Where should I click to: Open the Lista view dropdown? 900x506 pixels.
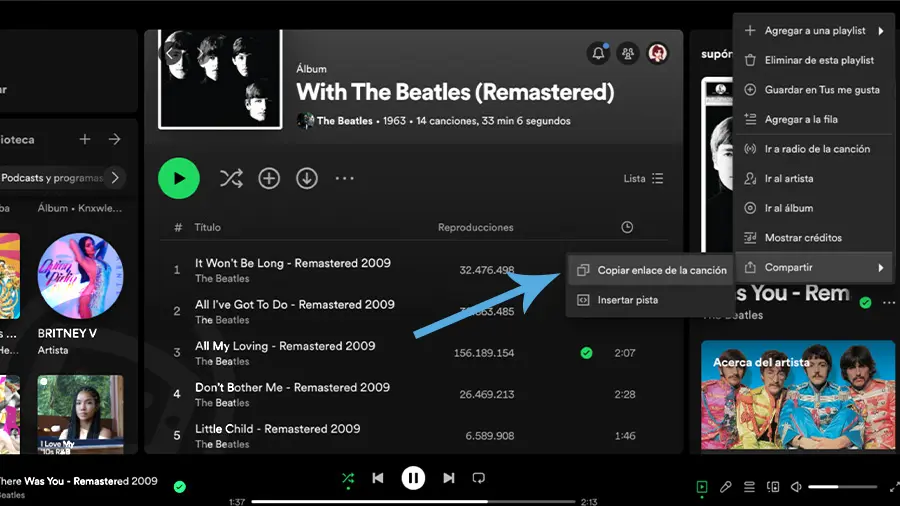pyautogui.click(x=643, y=178)
